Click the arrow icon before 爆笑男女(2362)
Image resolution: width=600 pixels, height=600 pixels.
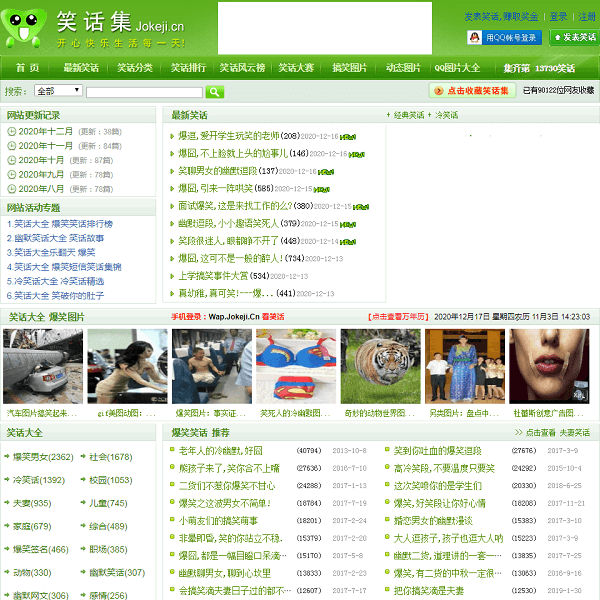(x=7, y=456)
